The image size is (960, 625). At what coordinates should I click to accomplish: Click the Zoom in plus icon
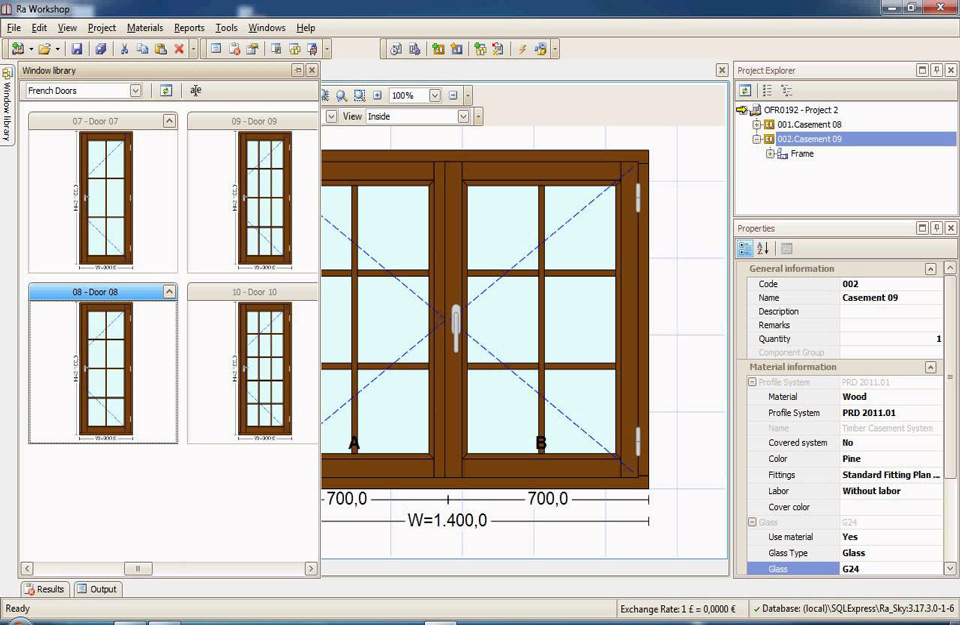[377, 95]
